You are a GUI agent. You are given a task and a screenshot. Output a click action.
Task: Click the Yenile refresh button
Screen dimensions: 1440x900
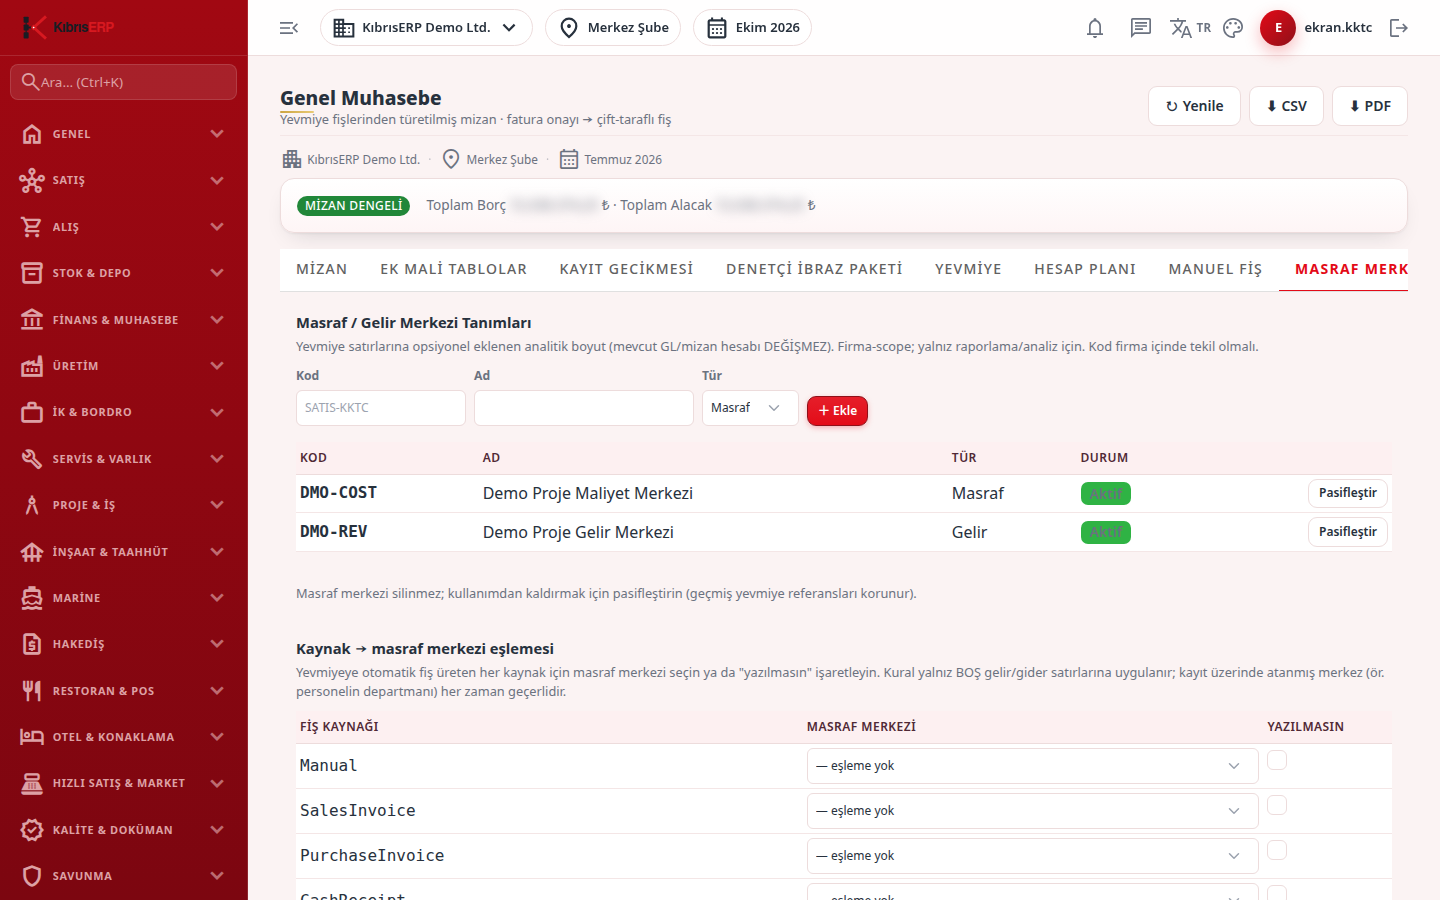pos(1194,106)
